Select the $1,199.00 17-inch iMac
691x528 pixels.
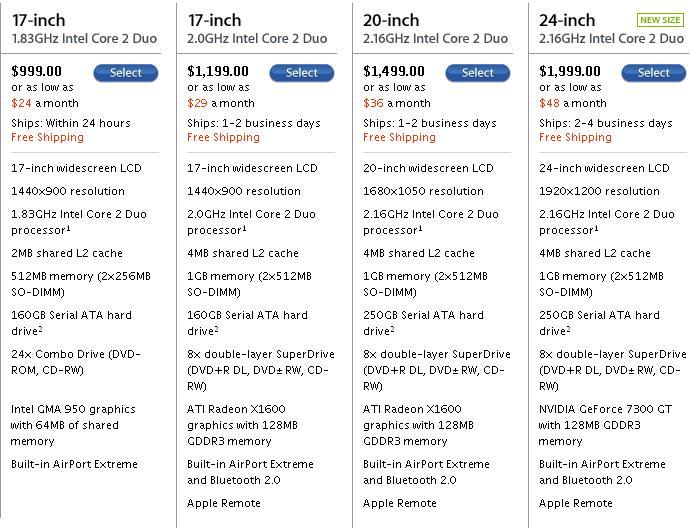(301, 73)
